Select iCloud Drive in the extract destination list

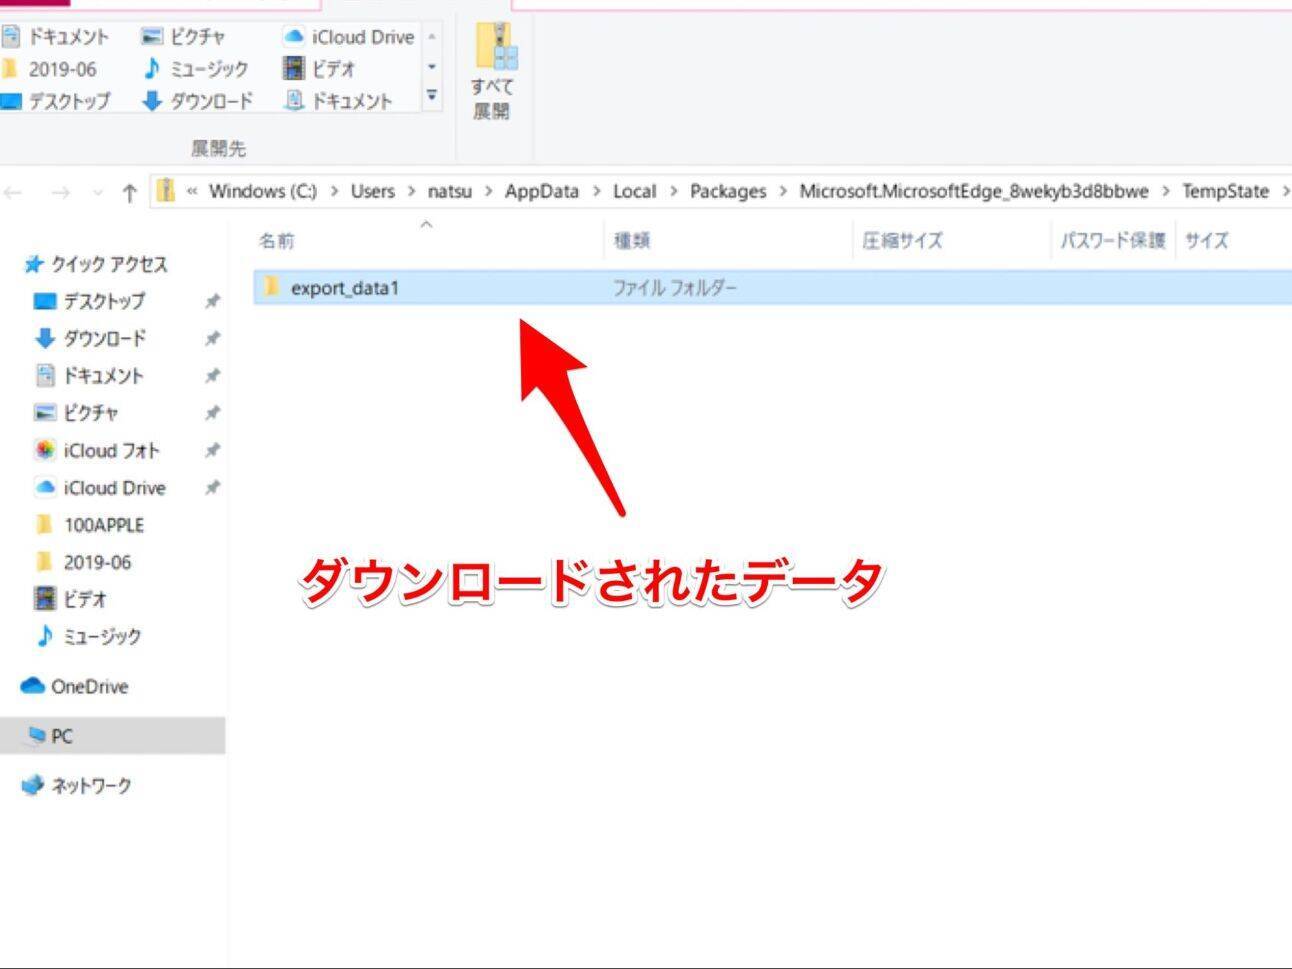tap(361, 37)
